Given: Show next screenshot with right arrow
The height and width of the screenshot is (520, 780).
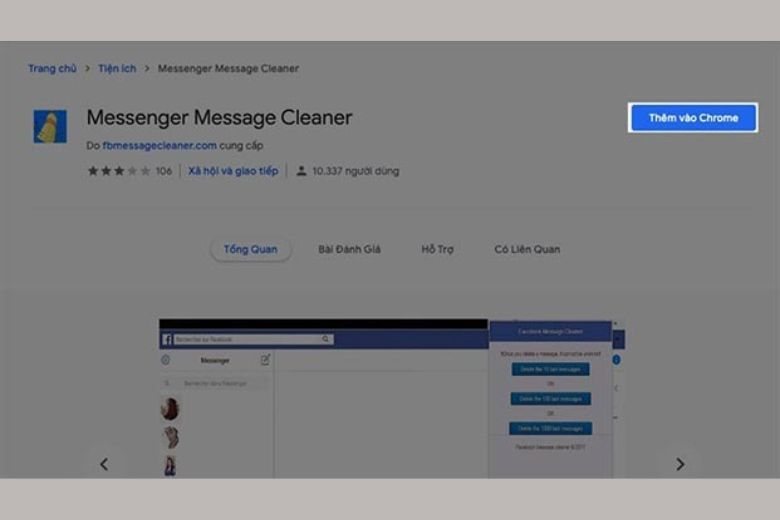Looking at the screenshot, I should click(x=680, y=464).
